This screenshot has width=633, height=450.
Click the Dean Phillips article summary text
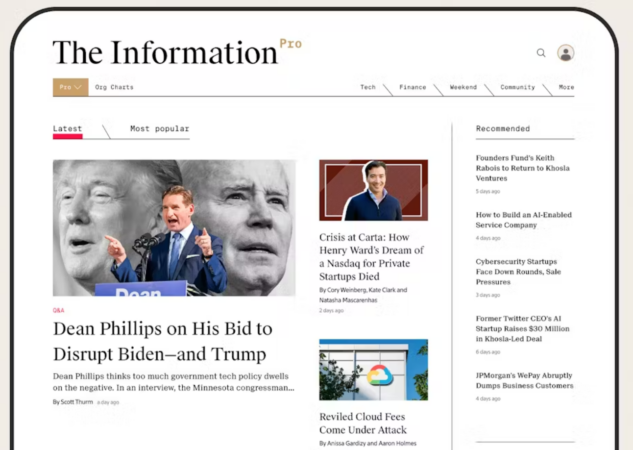(x=174, y=382)
